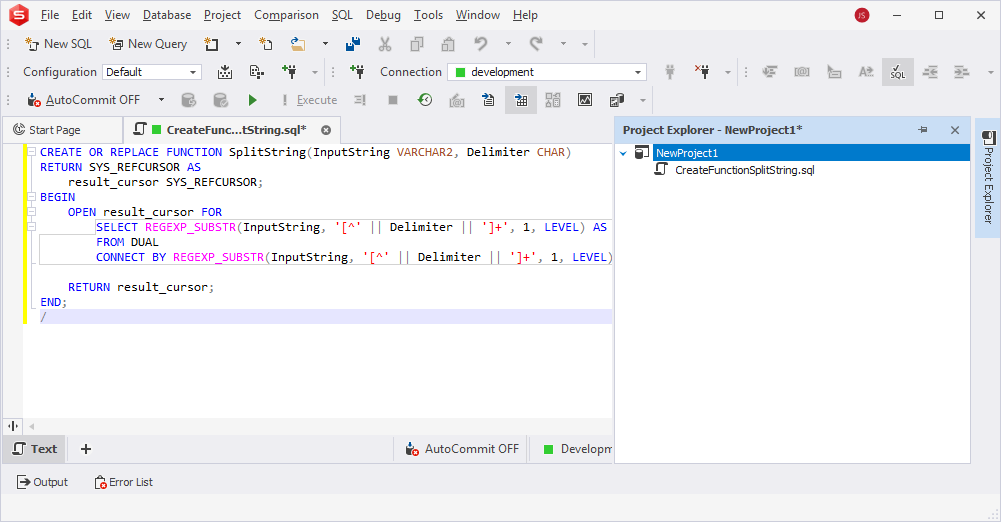
Task: Toggle the Results as Grid button
Action: click(521, 100)
